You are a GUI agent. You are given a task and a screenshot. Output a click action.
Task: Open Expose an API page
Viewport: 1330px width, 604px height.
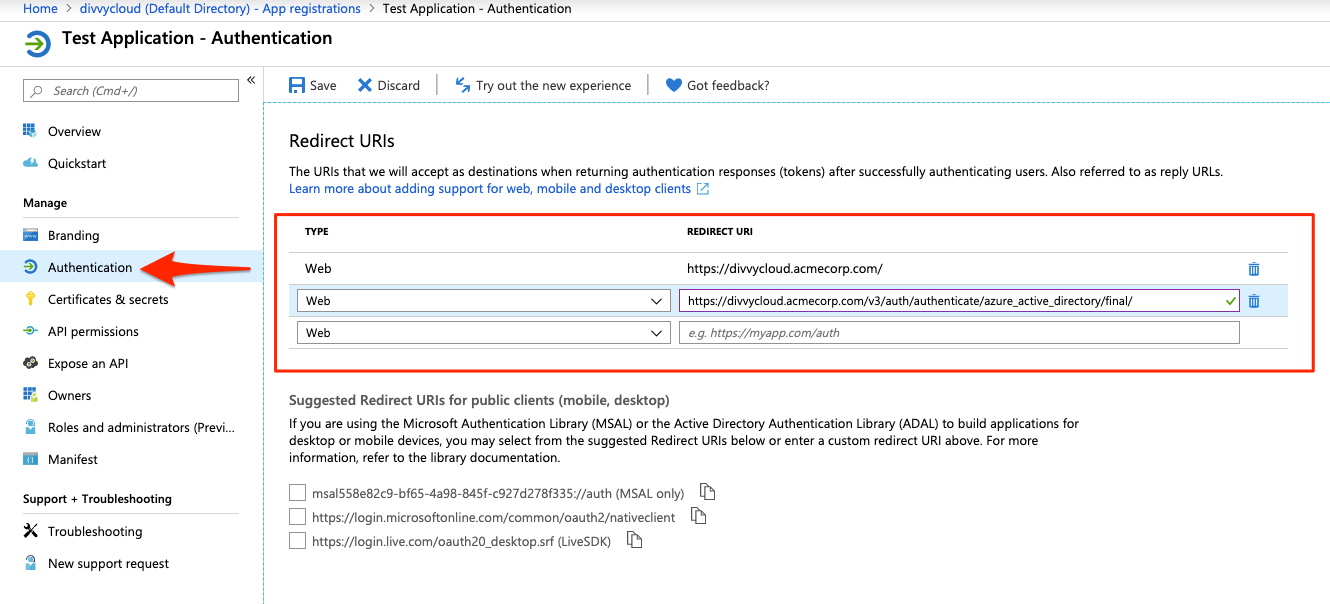(88, 363)
